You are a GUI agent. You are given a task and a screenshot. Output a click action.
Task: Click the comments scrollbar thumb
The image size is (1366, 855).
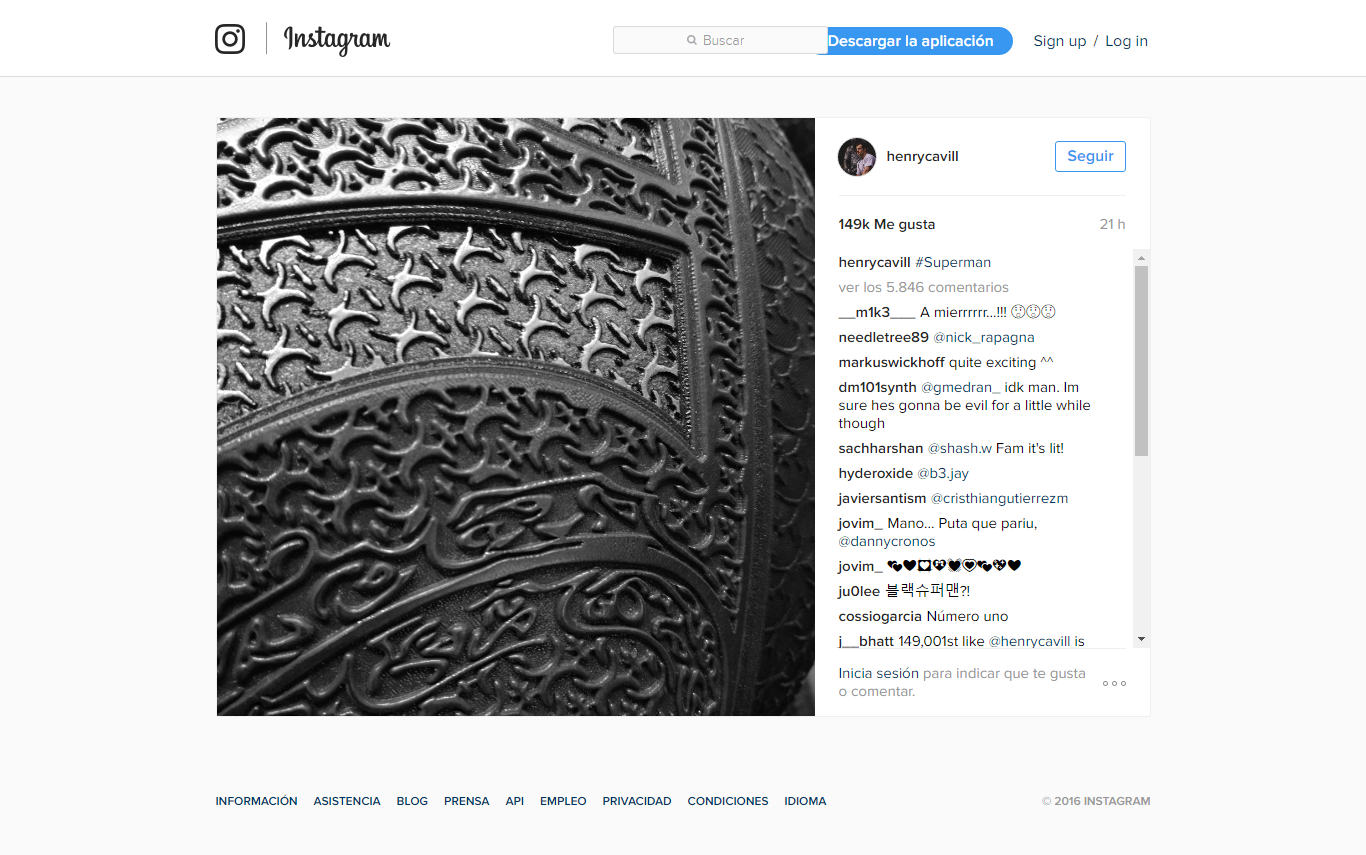point(1141,361)
